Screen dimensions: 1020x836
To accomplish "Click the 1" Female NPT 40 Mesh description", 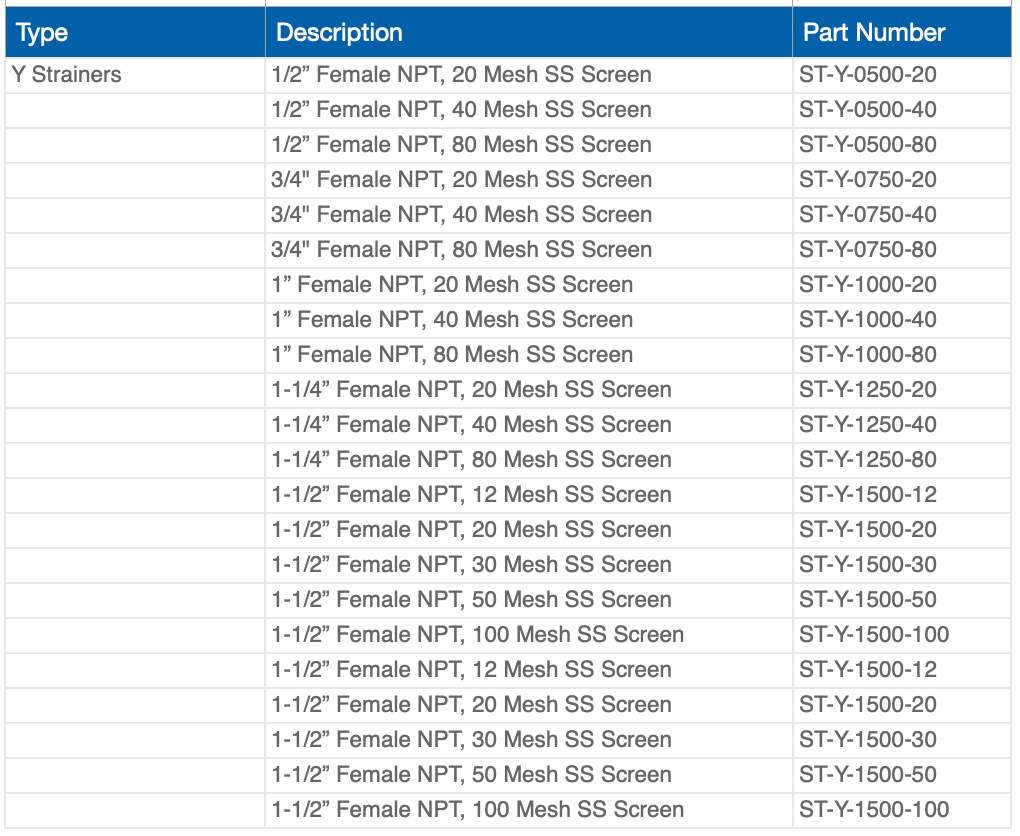I will [453, 319].
